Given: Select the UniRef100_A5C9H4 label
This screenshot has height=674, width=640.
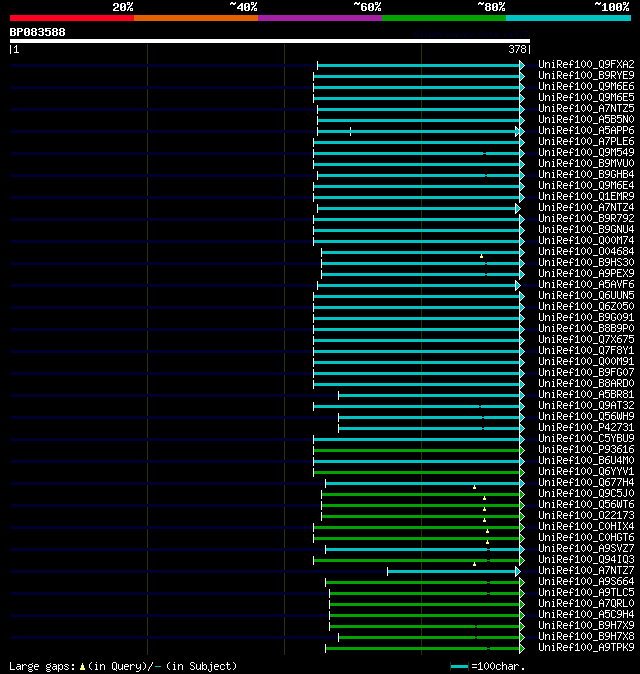Looking at the screenshot, I should (x=586, y=615).
